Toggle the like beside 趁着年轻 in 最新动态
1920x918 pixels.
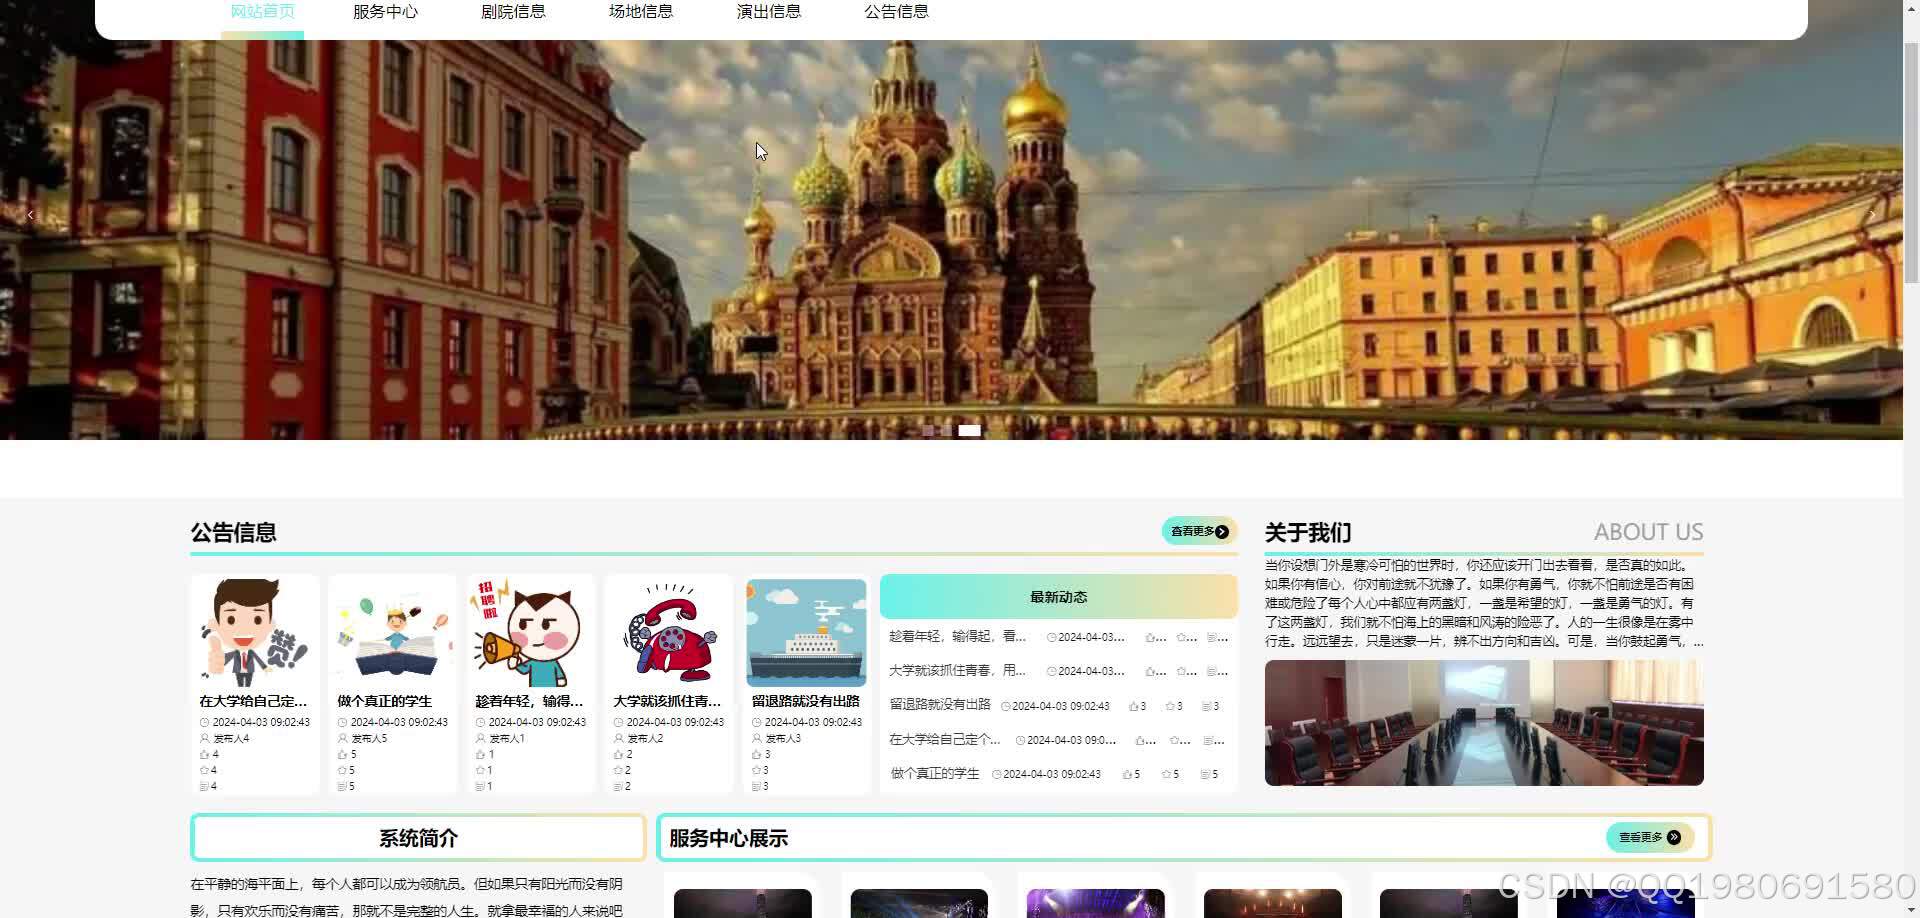click(x=1151, y=638)
